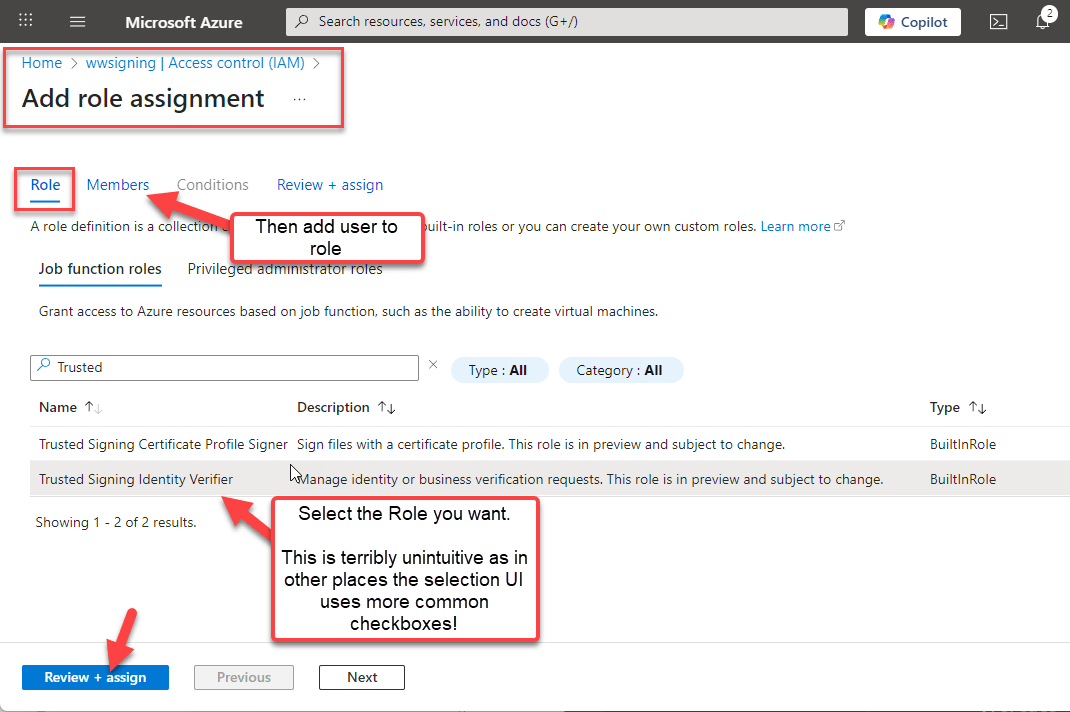The width and height of the screenshot is (1070, 712).
Task: Click the Microsoft Azure logo text
Action: pos(184,23)
